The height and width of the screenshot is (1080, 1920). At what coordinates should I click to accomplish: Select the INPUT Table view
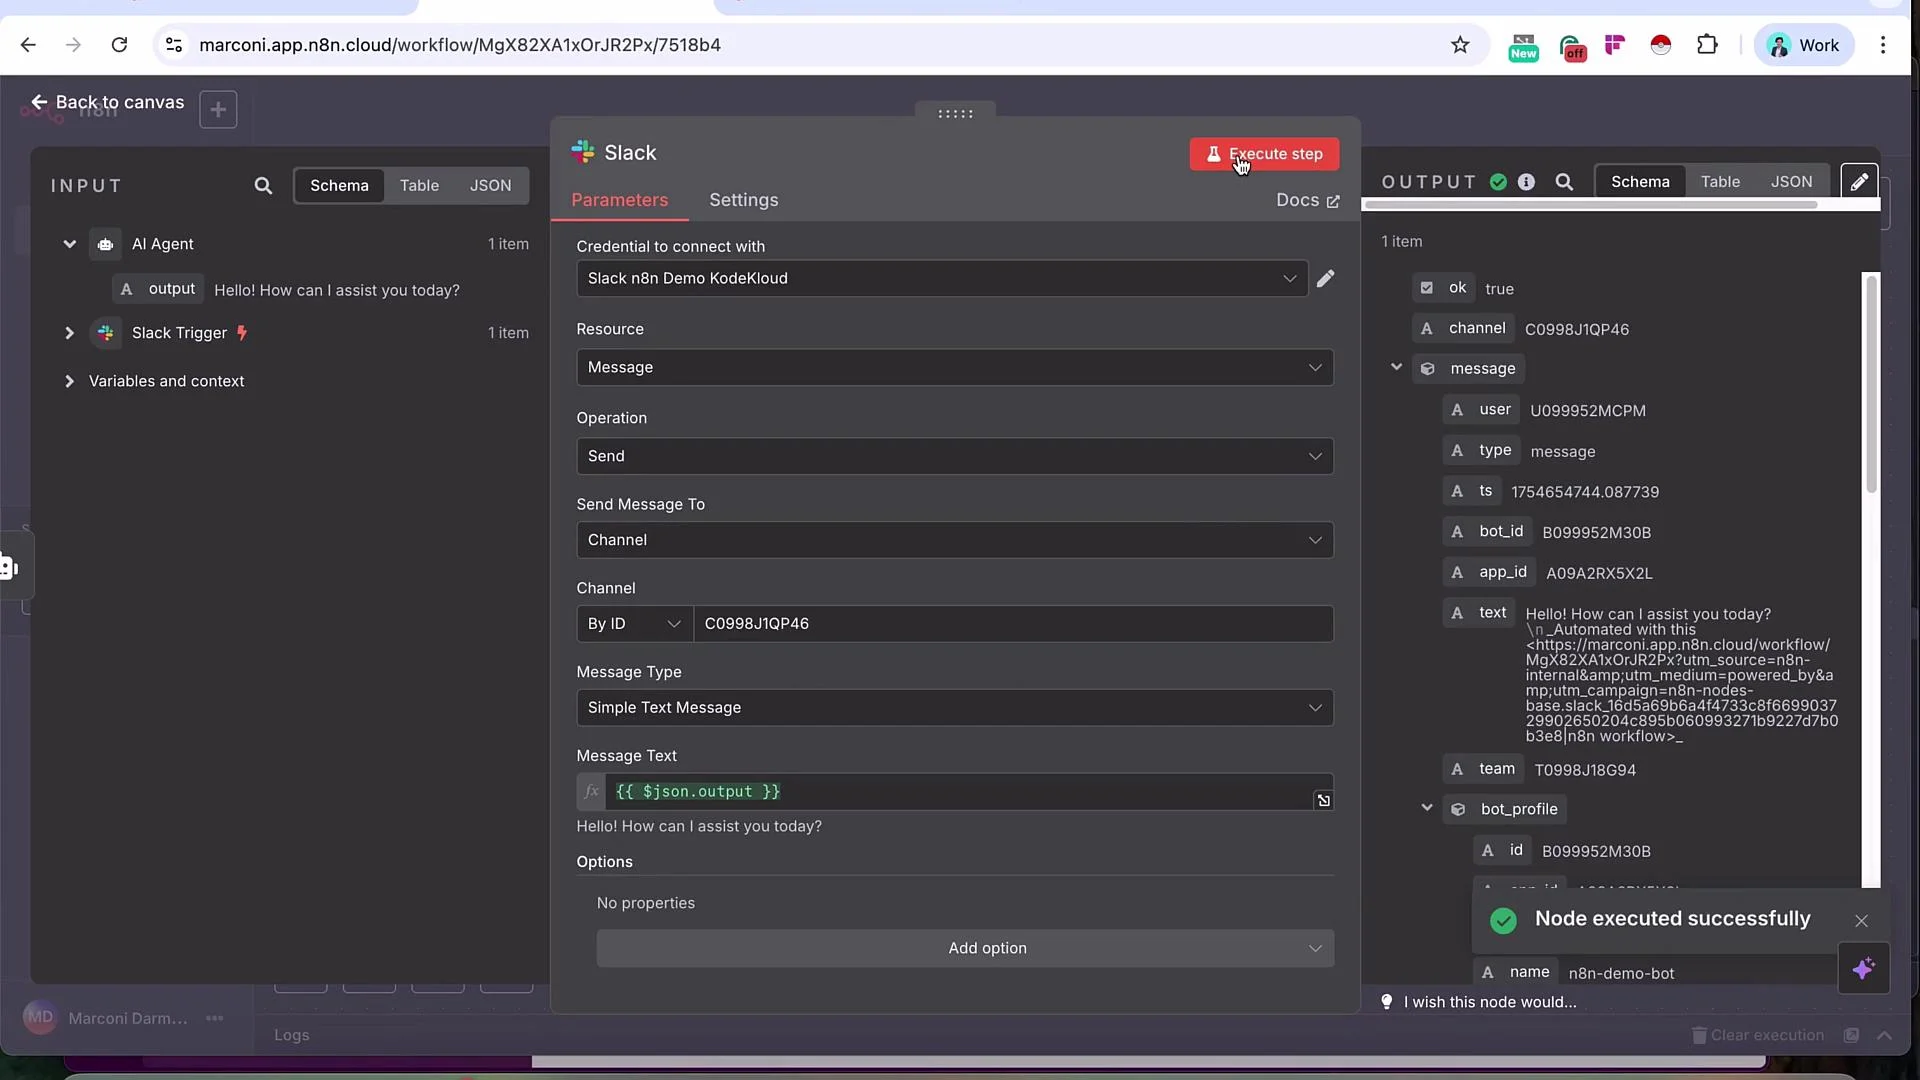[419, 185]
